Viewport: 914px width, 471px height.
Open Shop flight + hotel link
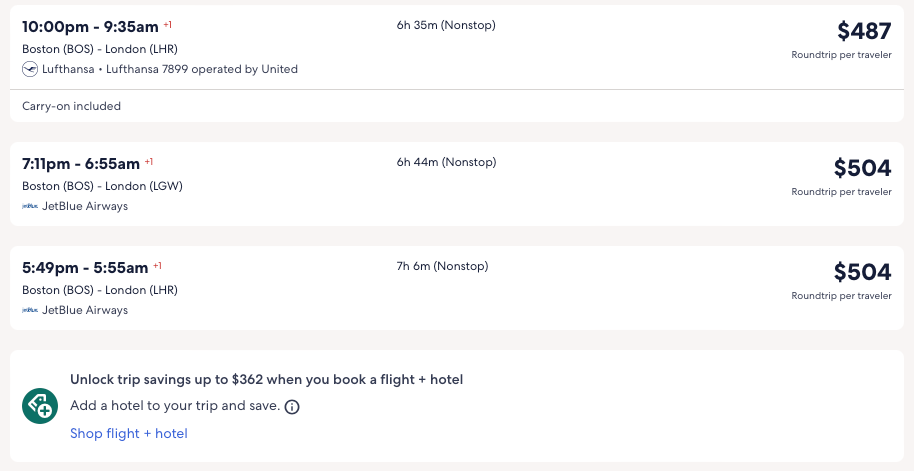click(x=129, y=433)
